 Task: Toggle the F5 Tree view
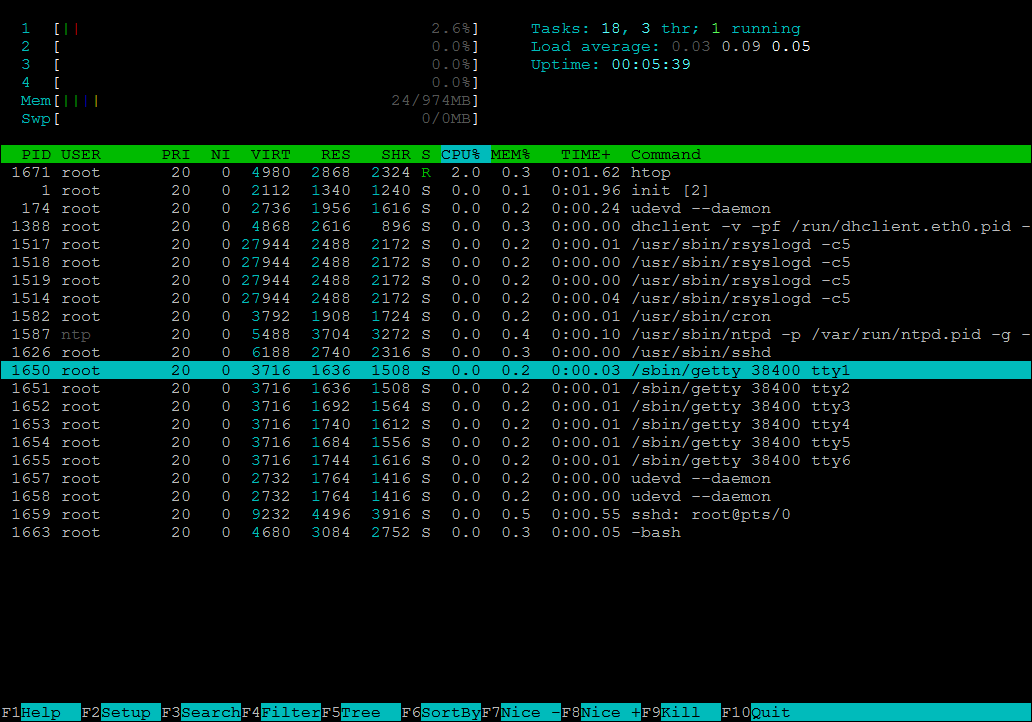pyautogui.click(x=360, y=713)
